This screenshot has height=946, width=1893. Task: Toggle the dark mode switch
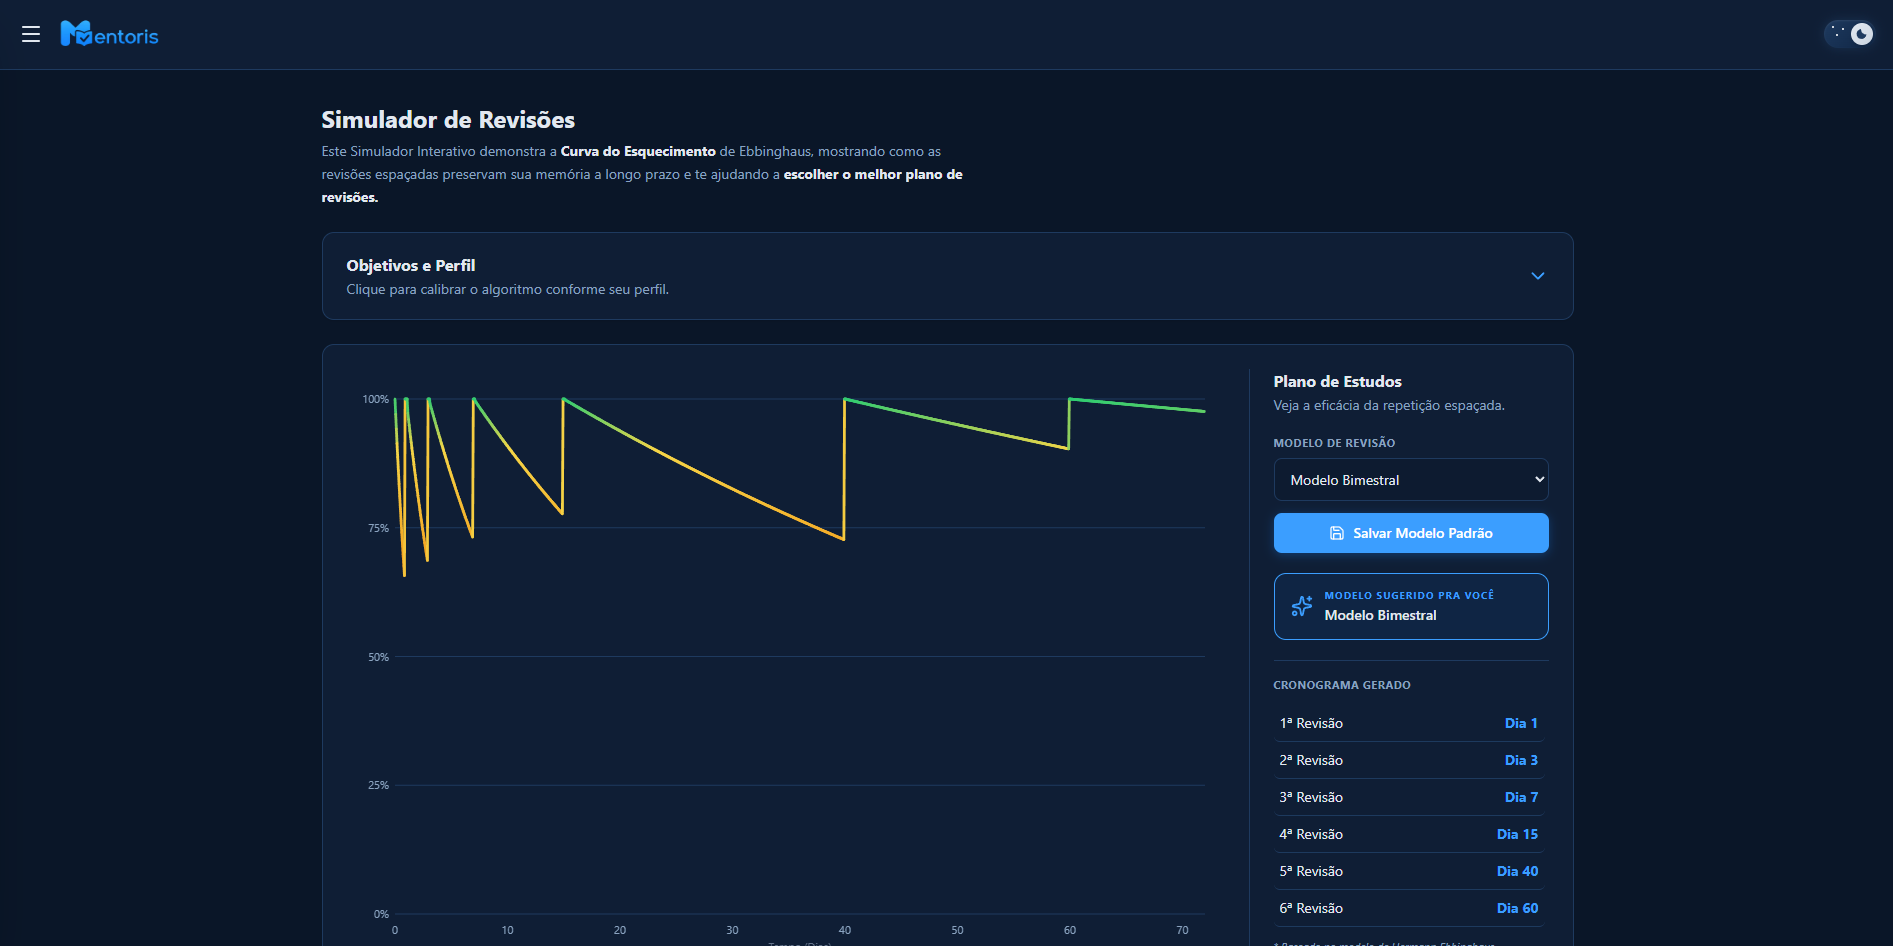1849,34
